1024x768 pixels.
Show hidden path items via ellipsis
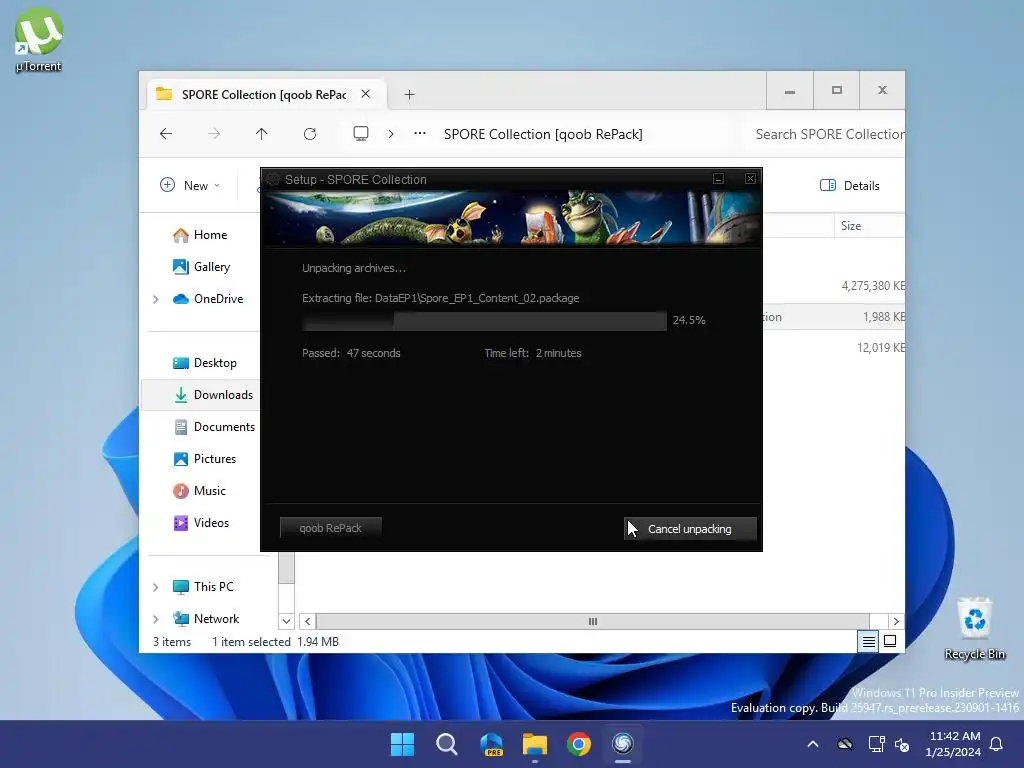pyautogui.click(x=420, y=134)
